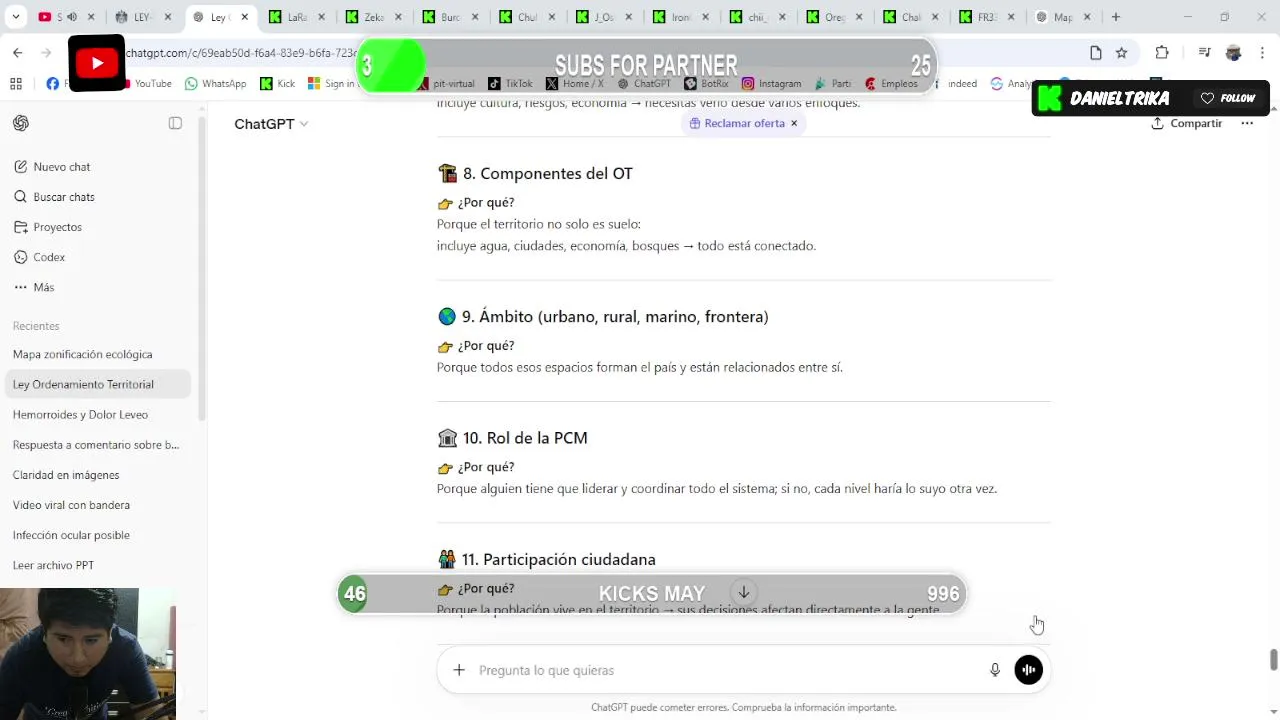Viewport: 1280px width, 720px height.
Task: Open the Kick bookmark
Action: point(277,84)
